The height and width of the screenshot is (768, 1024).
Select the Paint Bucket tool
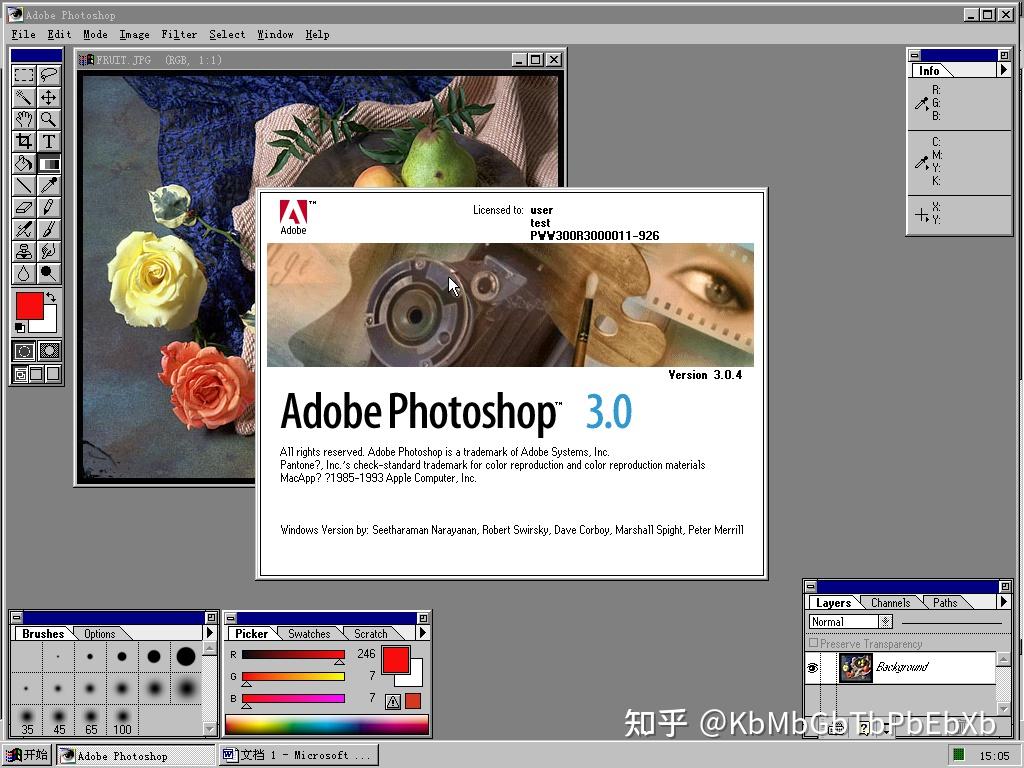pyautogui.click(x=25, y=163)
